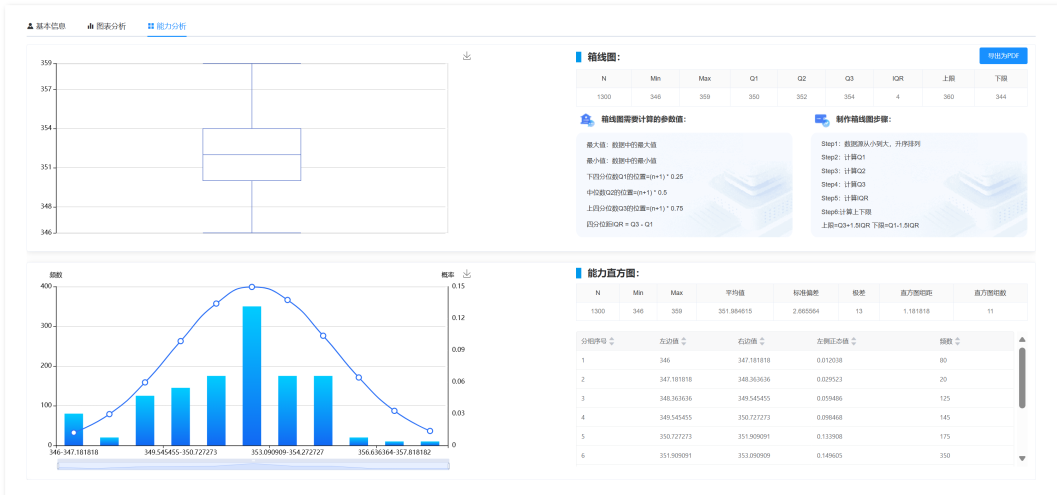Click the Q2 value 352

pos(802,97)
